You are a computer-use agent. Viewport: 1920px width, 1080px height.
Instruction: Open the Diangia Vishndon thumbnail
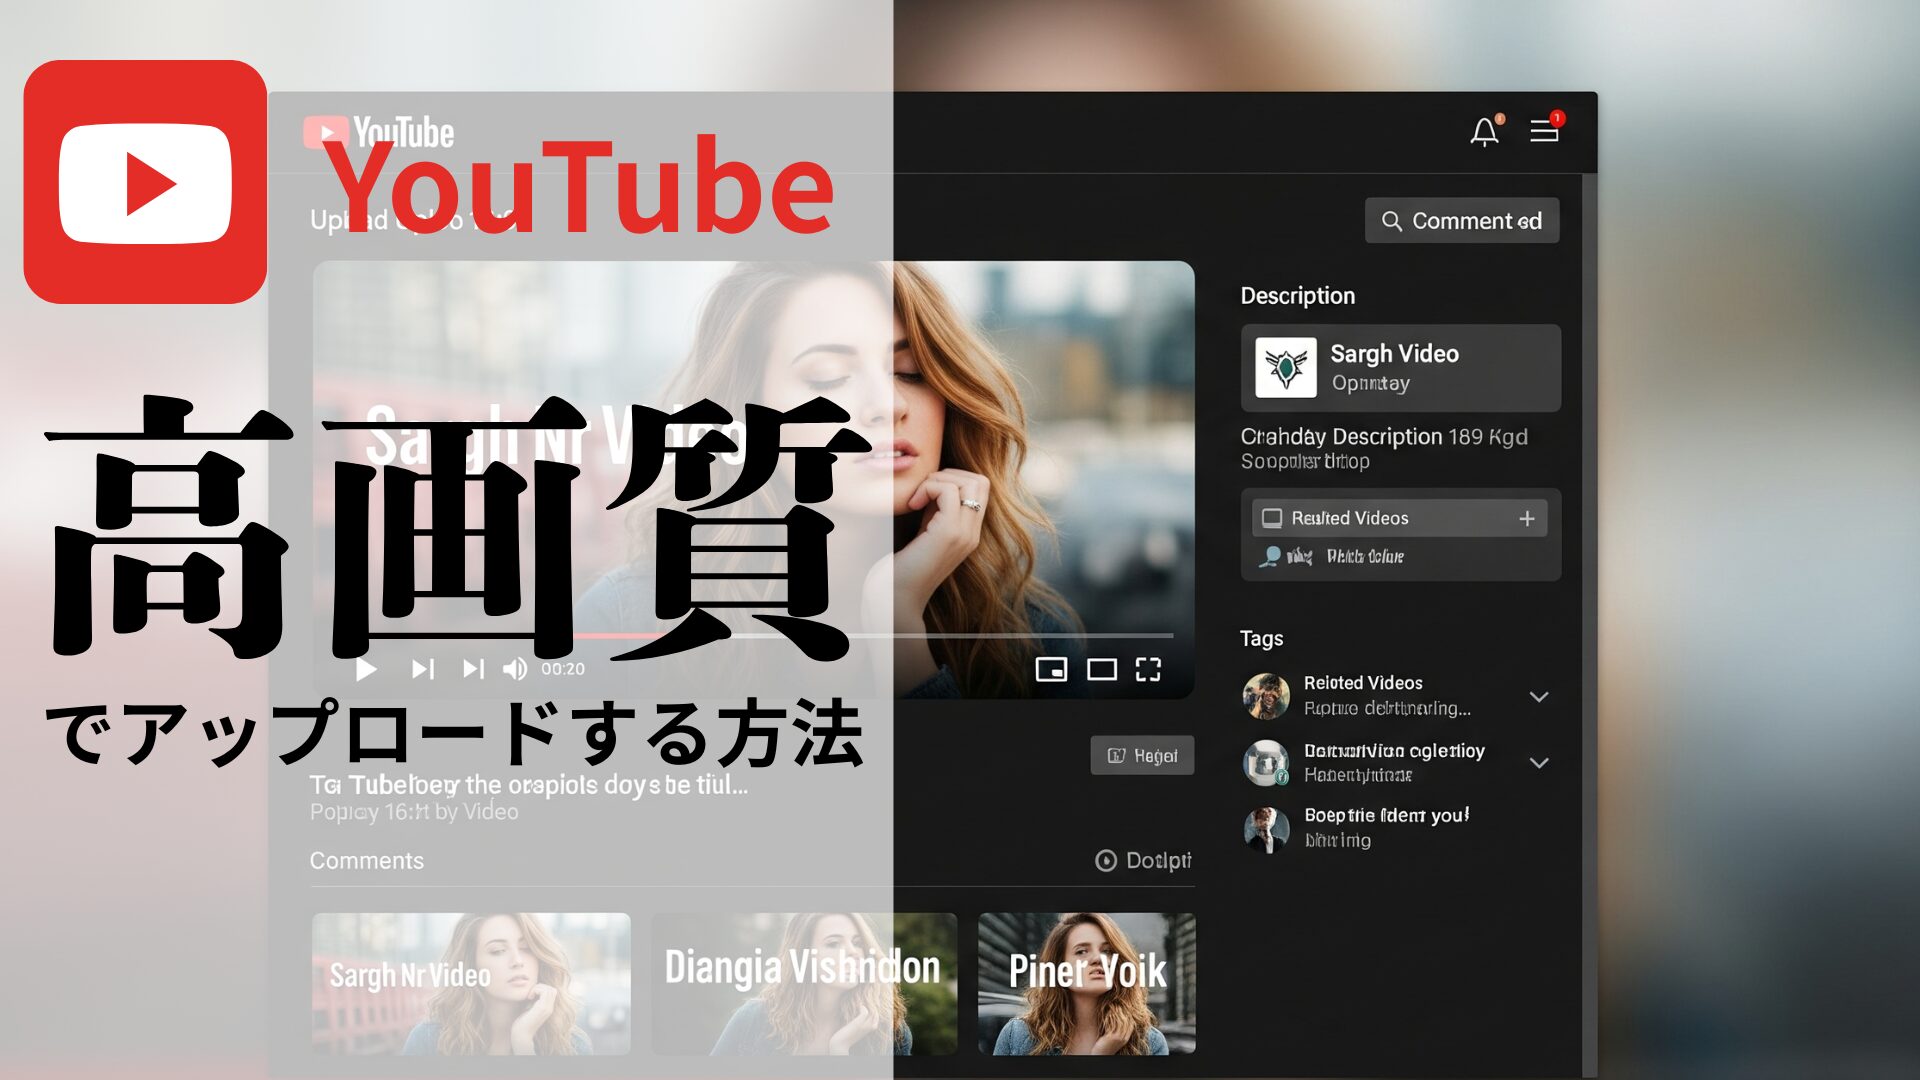point(804,983)
